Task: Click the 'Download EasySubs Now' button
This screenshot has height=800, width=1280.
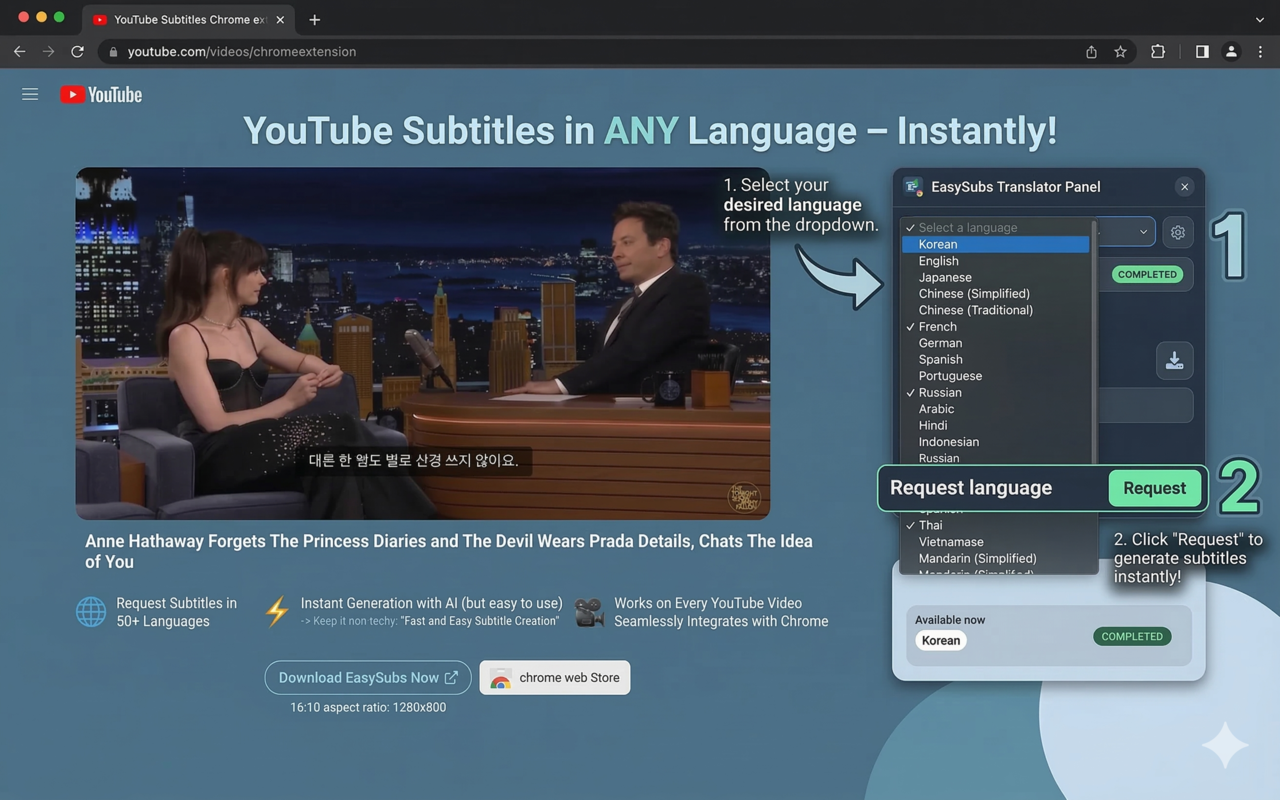Action: click(367, 677)
